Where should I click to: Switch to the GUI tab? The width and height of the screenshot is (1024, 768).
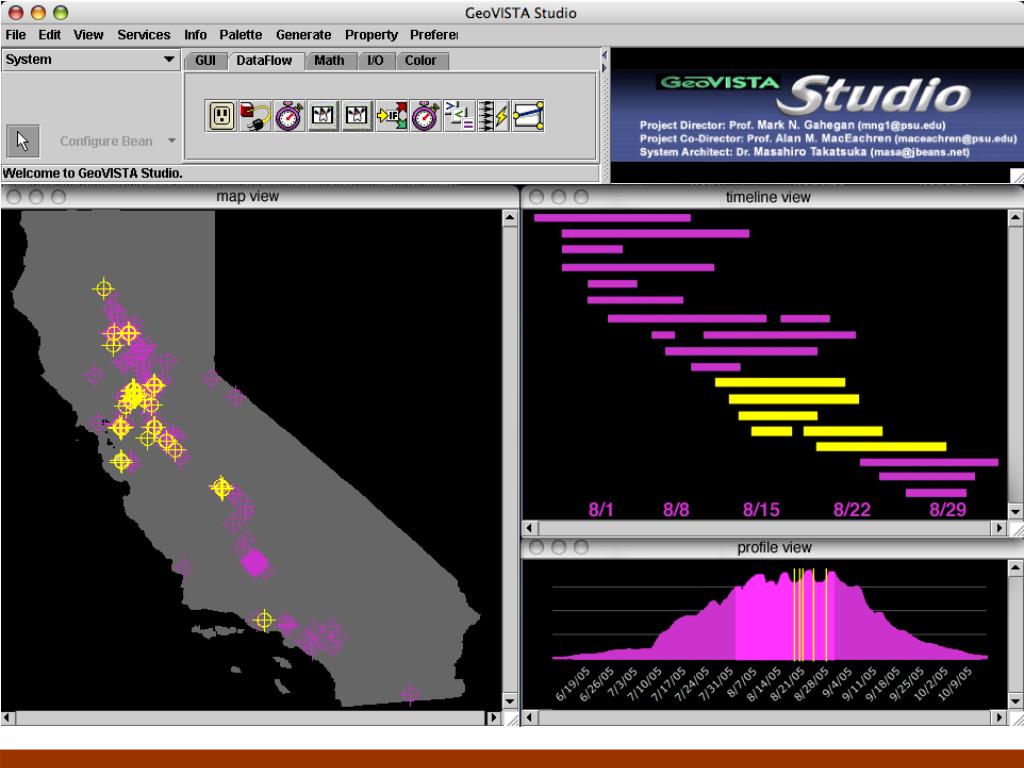click(x=205, y=61)
